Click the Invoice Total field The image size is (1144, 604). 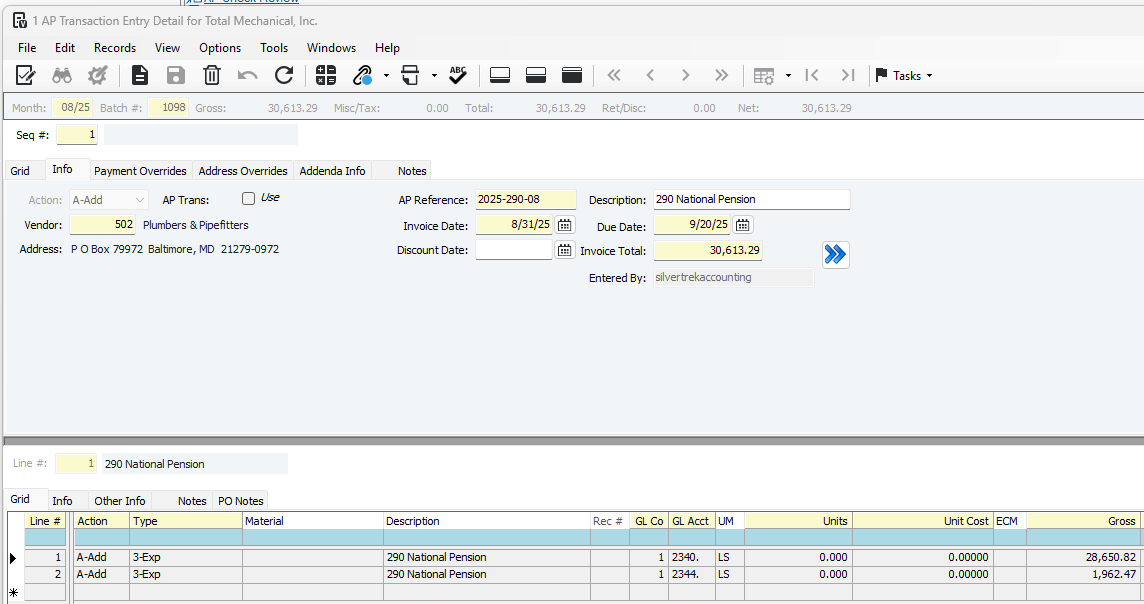pos(708,250)
